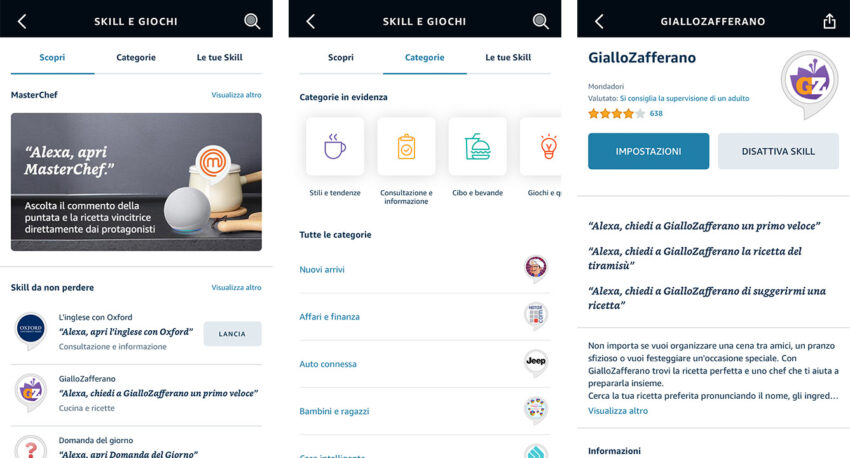This screenshot has height=458, width=850.
Task: Tap back arrow on GialloZafferano screen
Action: tap(599, 21)
